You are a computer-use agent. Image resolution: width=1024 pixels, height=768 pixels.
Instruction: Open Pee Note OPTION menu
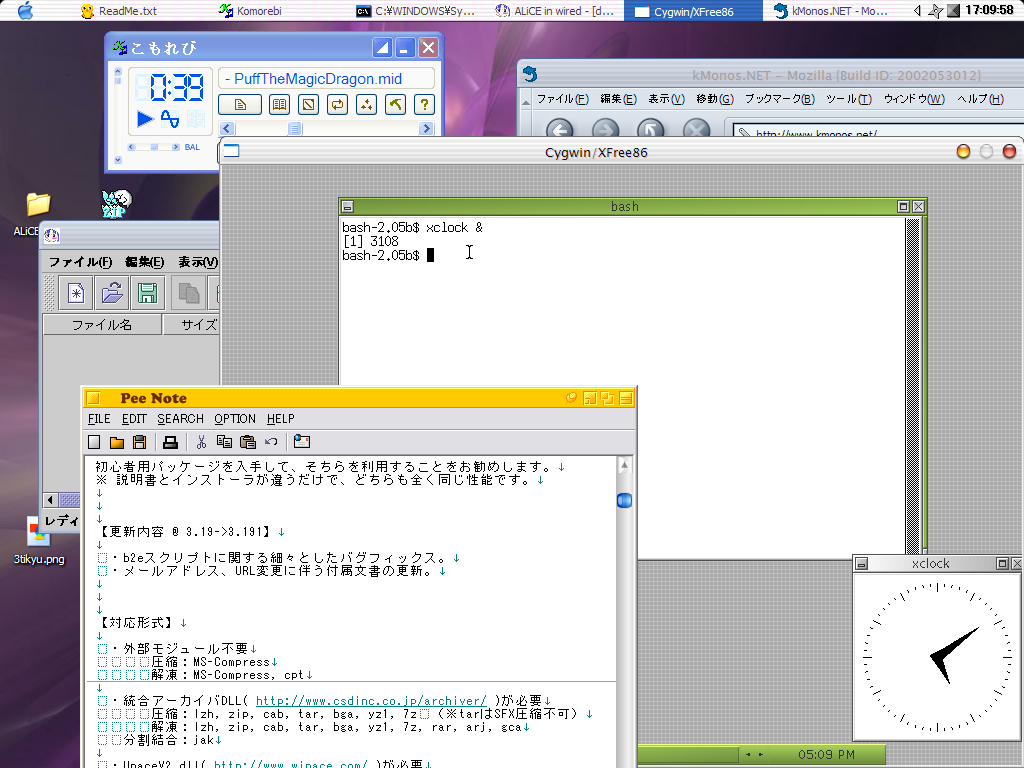click(235, 419)
